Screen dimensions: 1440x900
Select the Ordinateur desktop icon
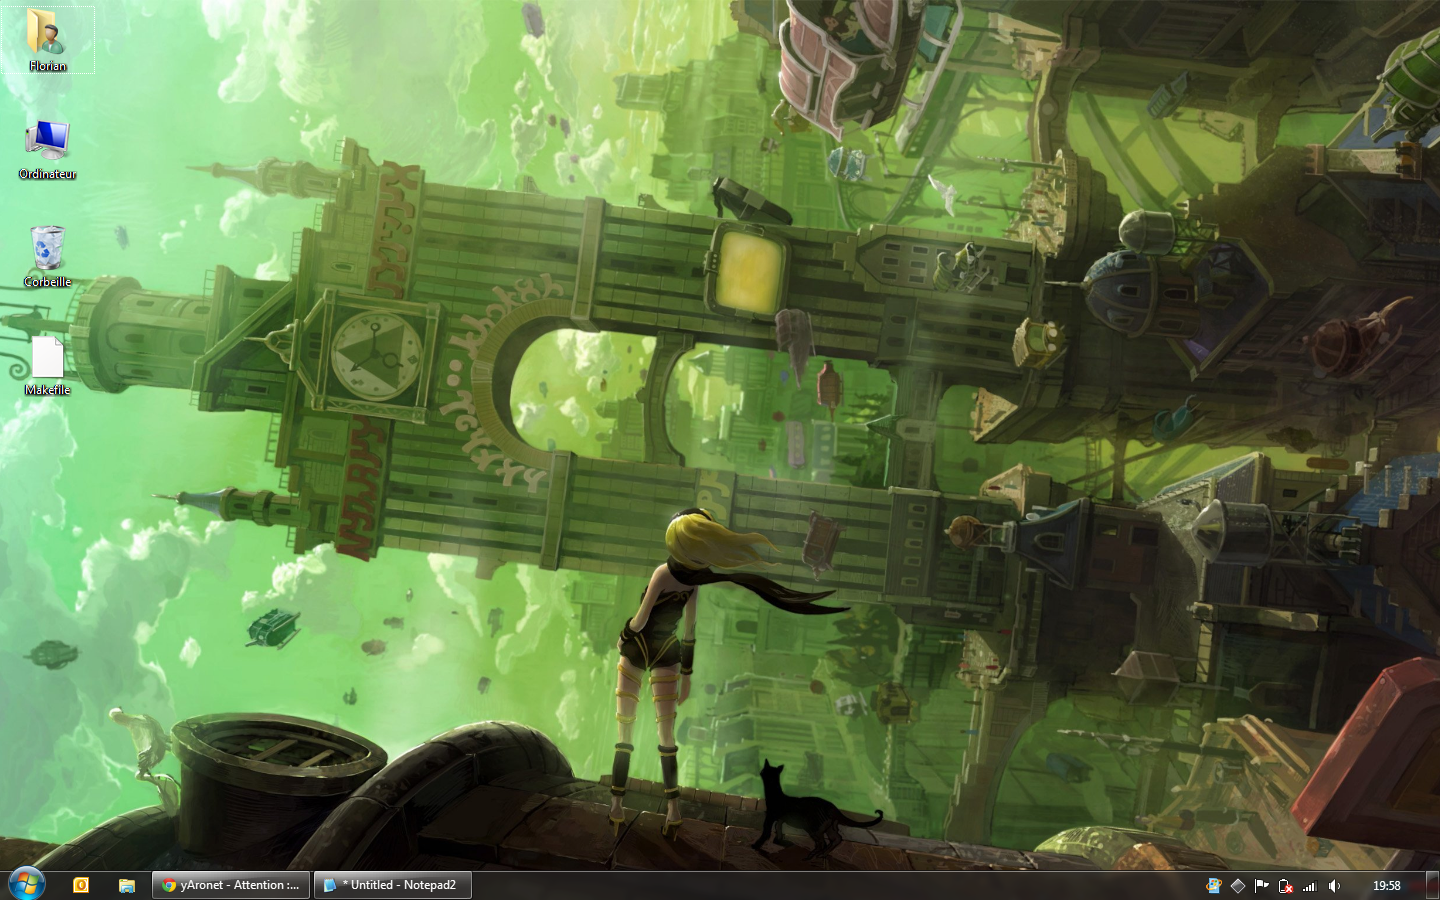coord(47,141)
